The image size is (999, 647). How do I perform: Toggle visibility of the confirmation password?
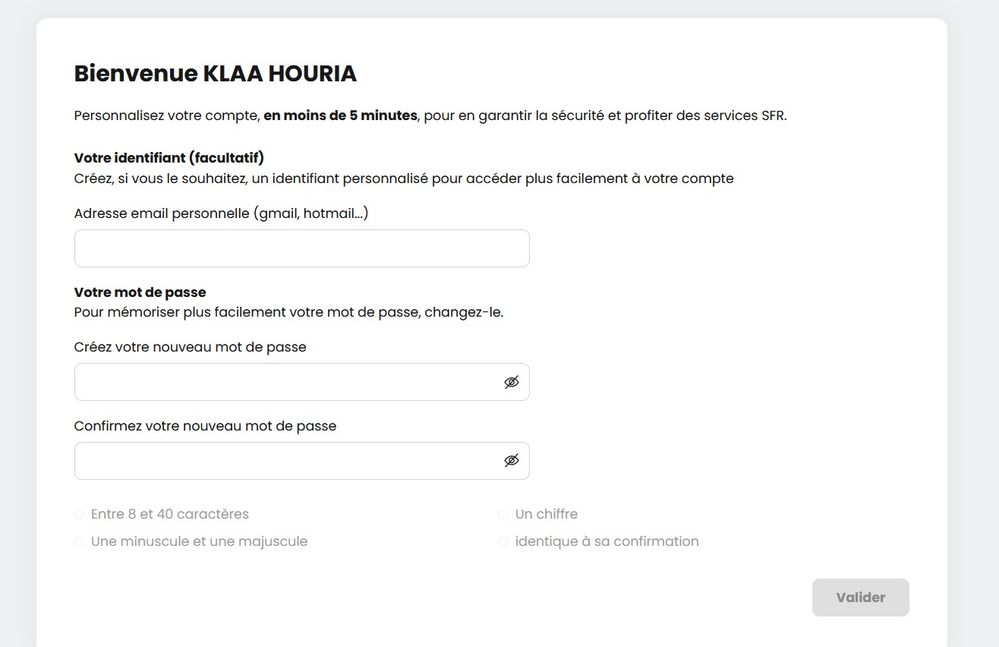(511, 461)
